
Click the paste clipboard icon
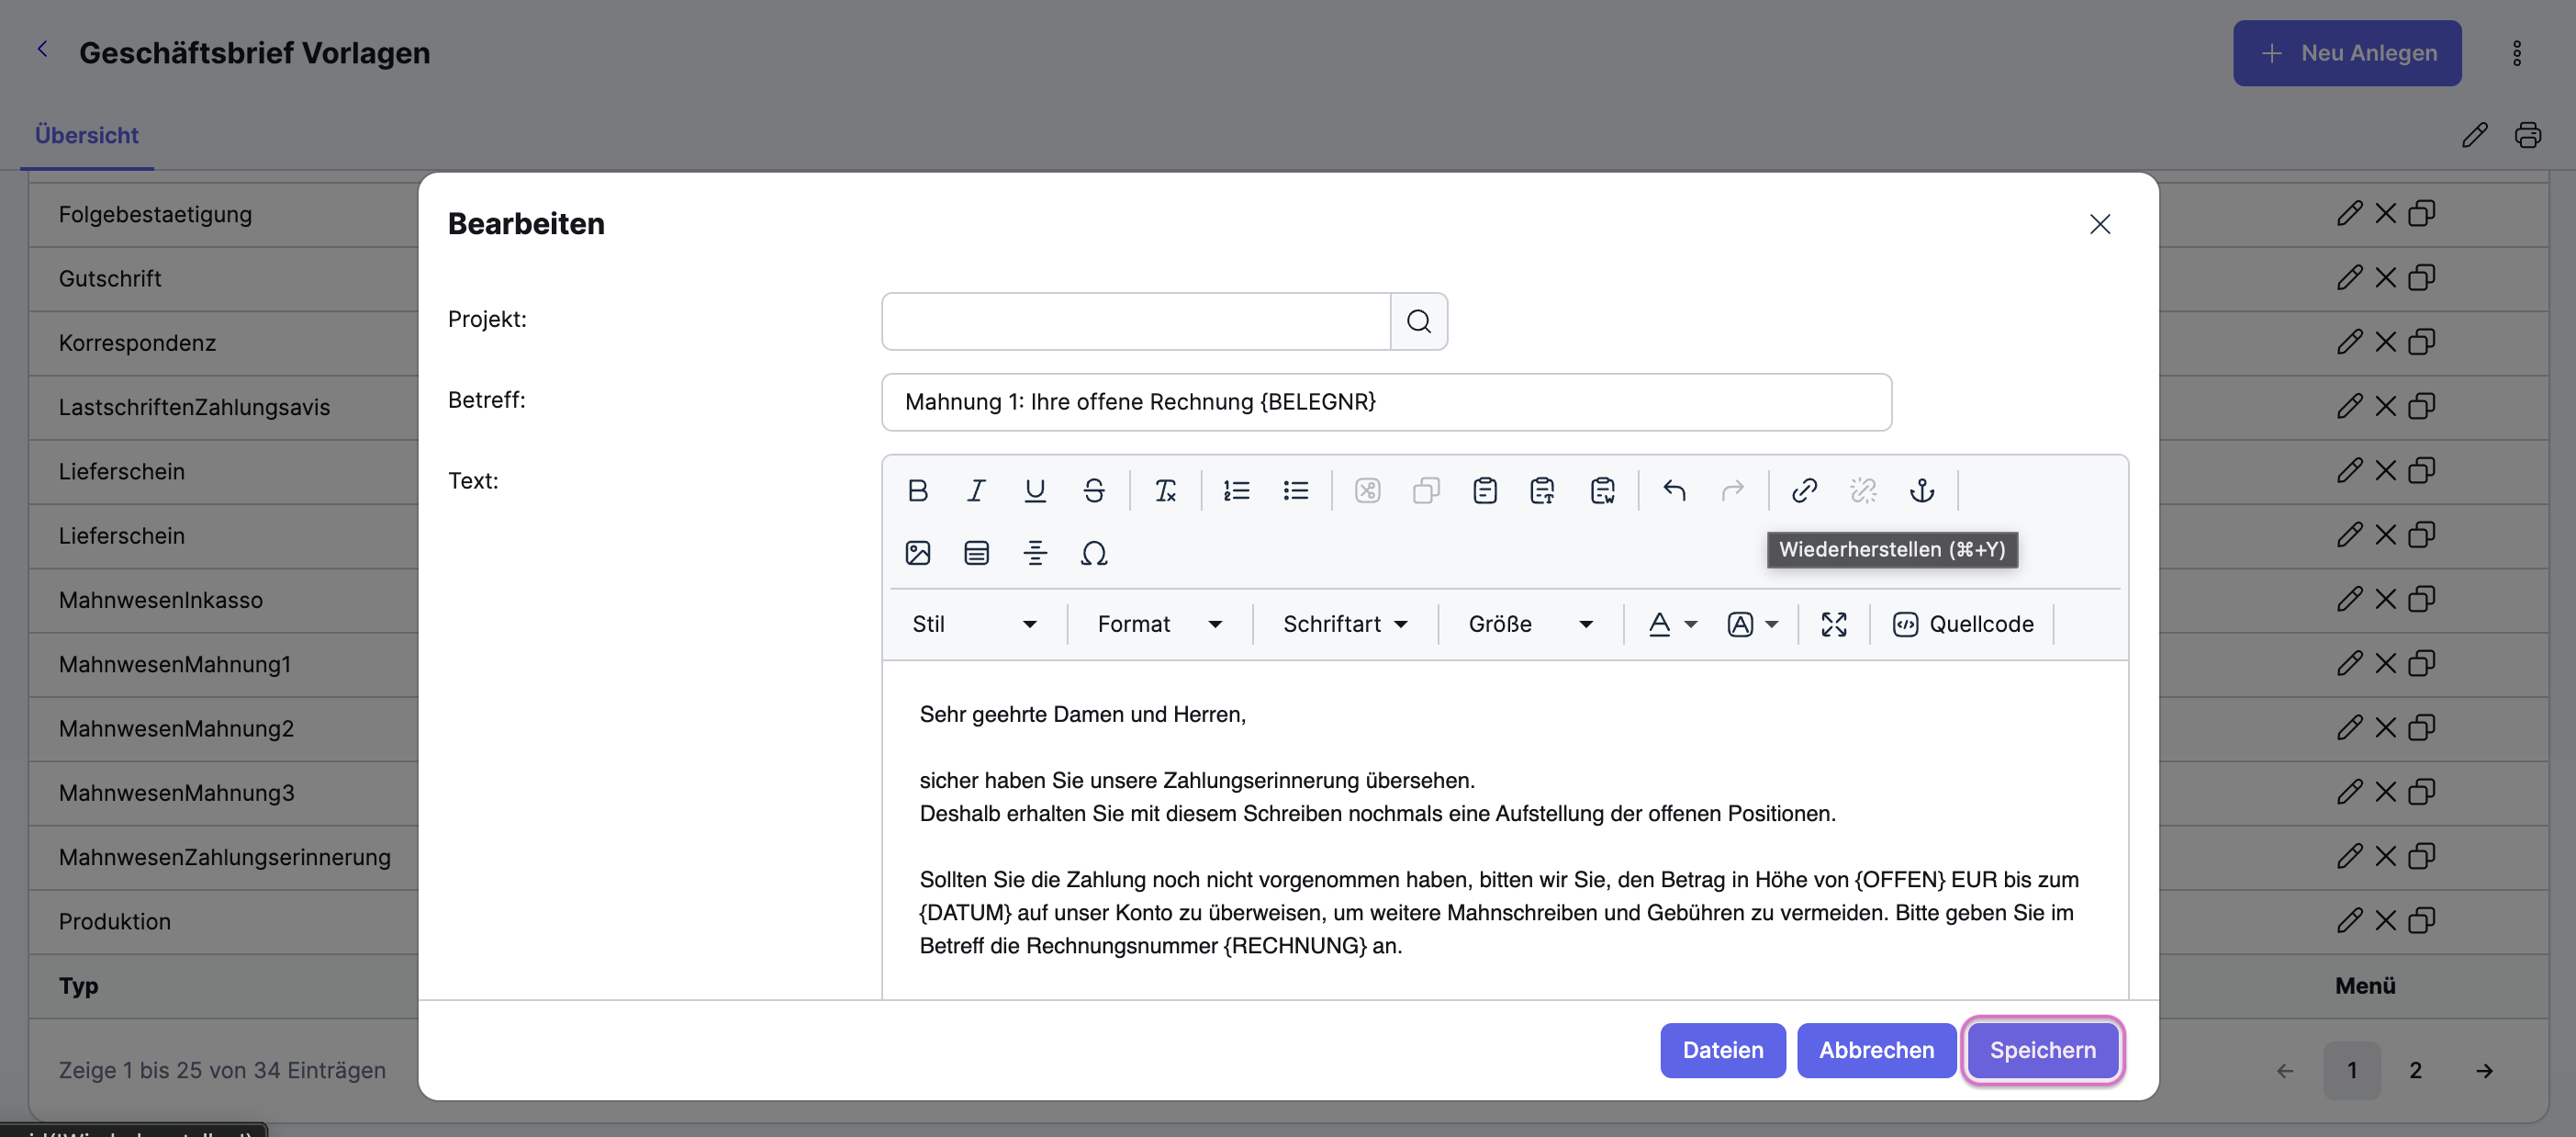1485,490
